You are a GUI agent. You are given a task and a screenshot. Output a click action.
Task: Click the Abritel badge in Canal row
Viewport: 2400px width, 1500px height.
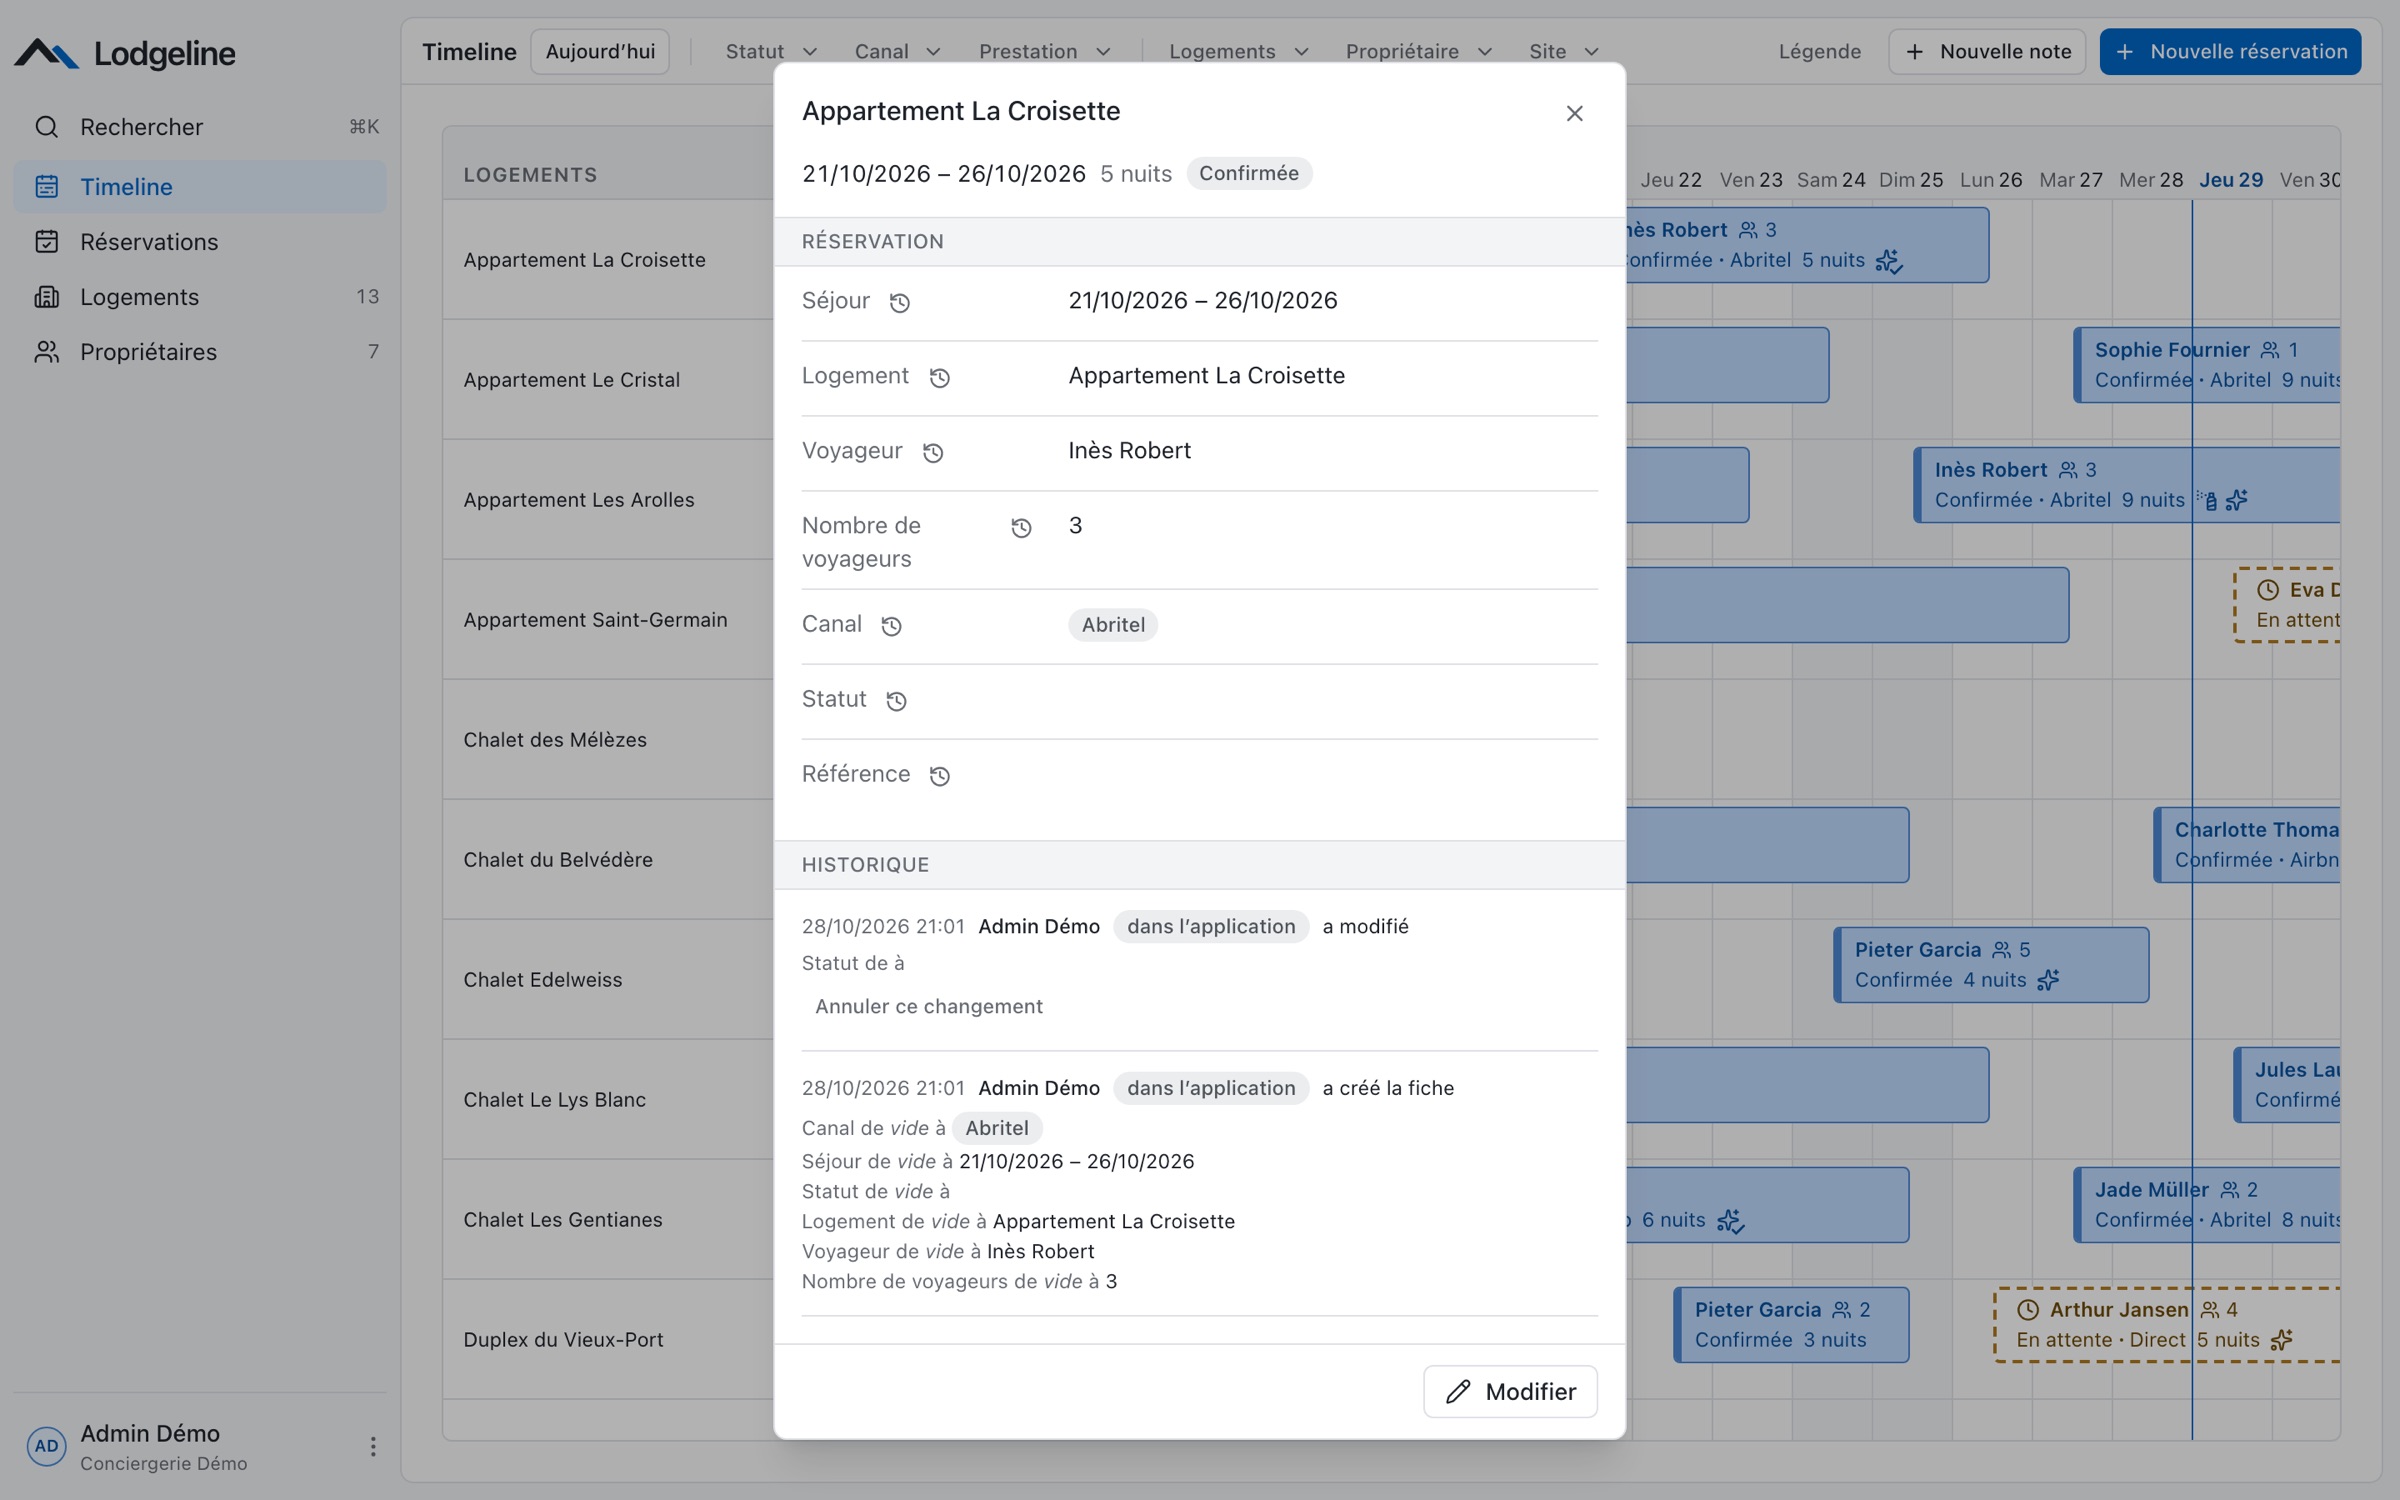(x=1112, y=625)
